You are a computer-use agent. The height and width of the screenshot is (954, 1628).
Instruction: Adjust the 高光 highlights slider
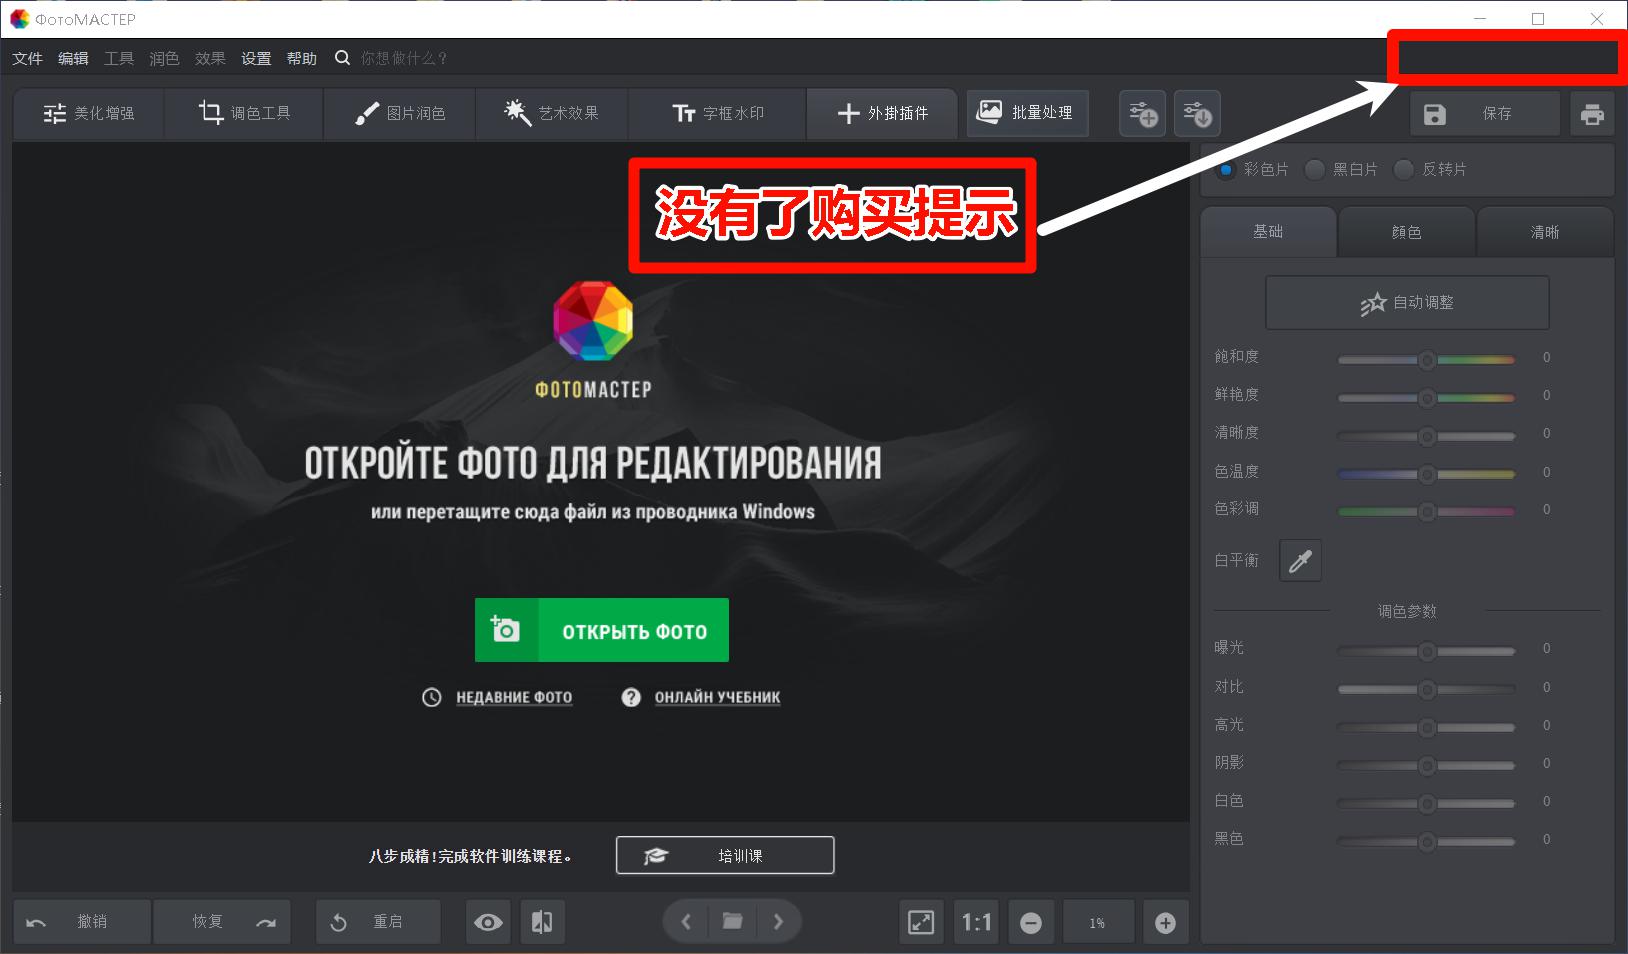pyautogui.click(x=1427, y=727)
